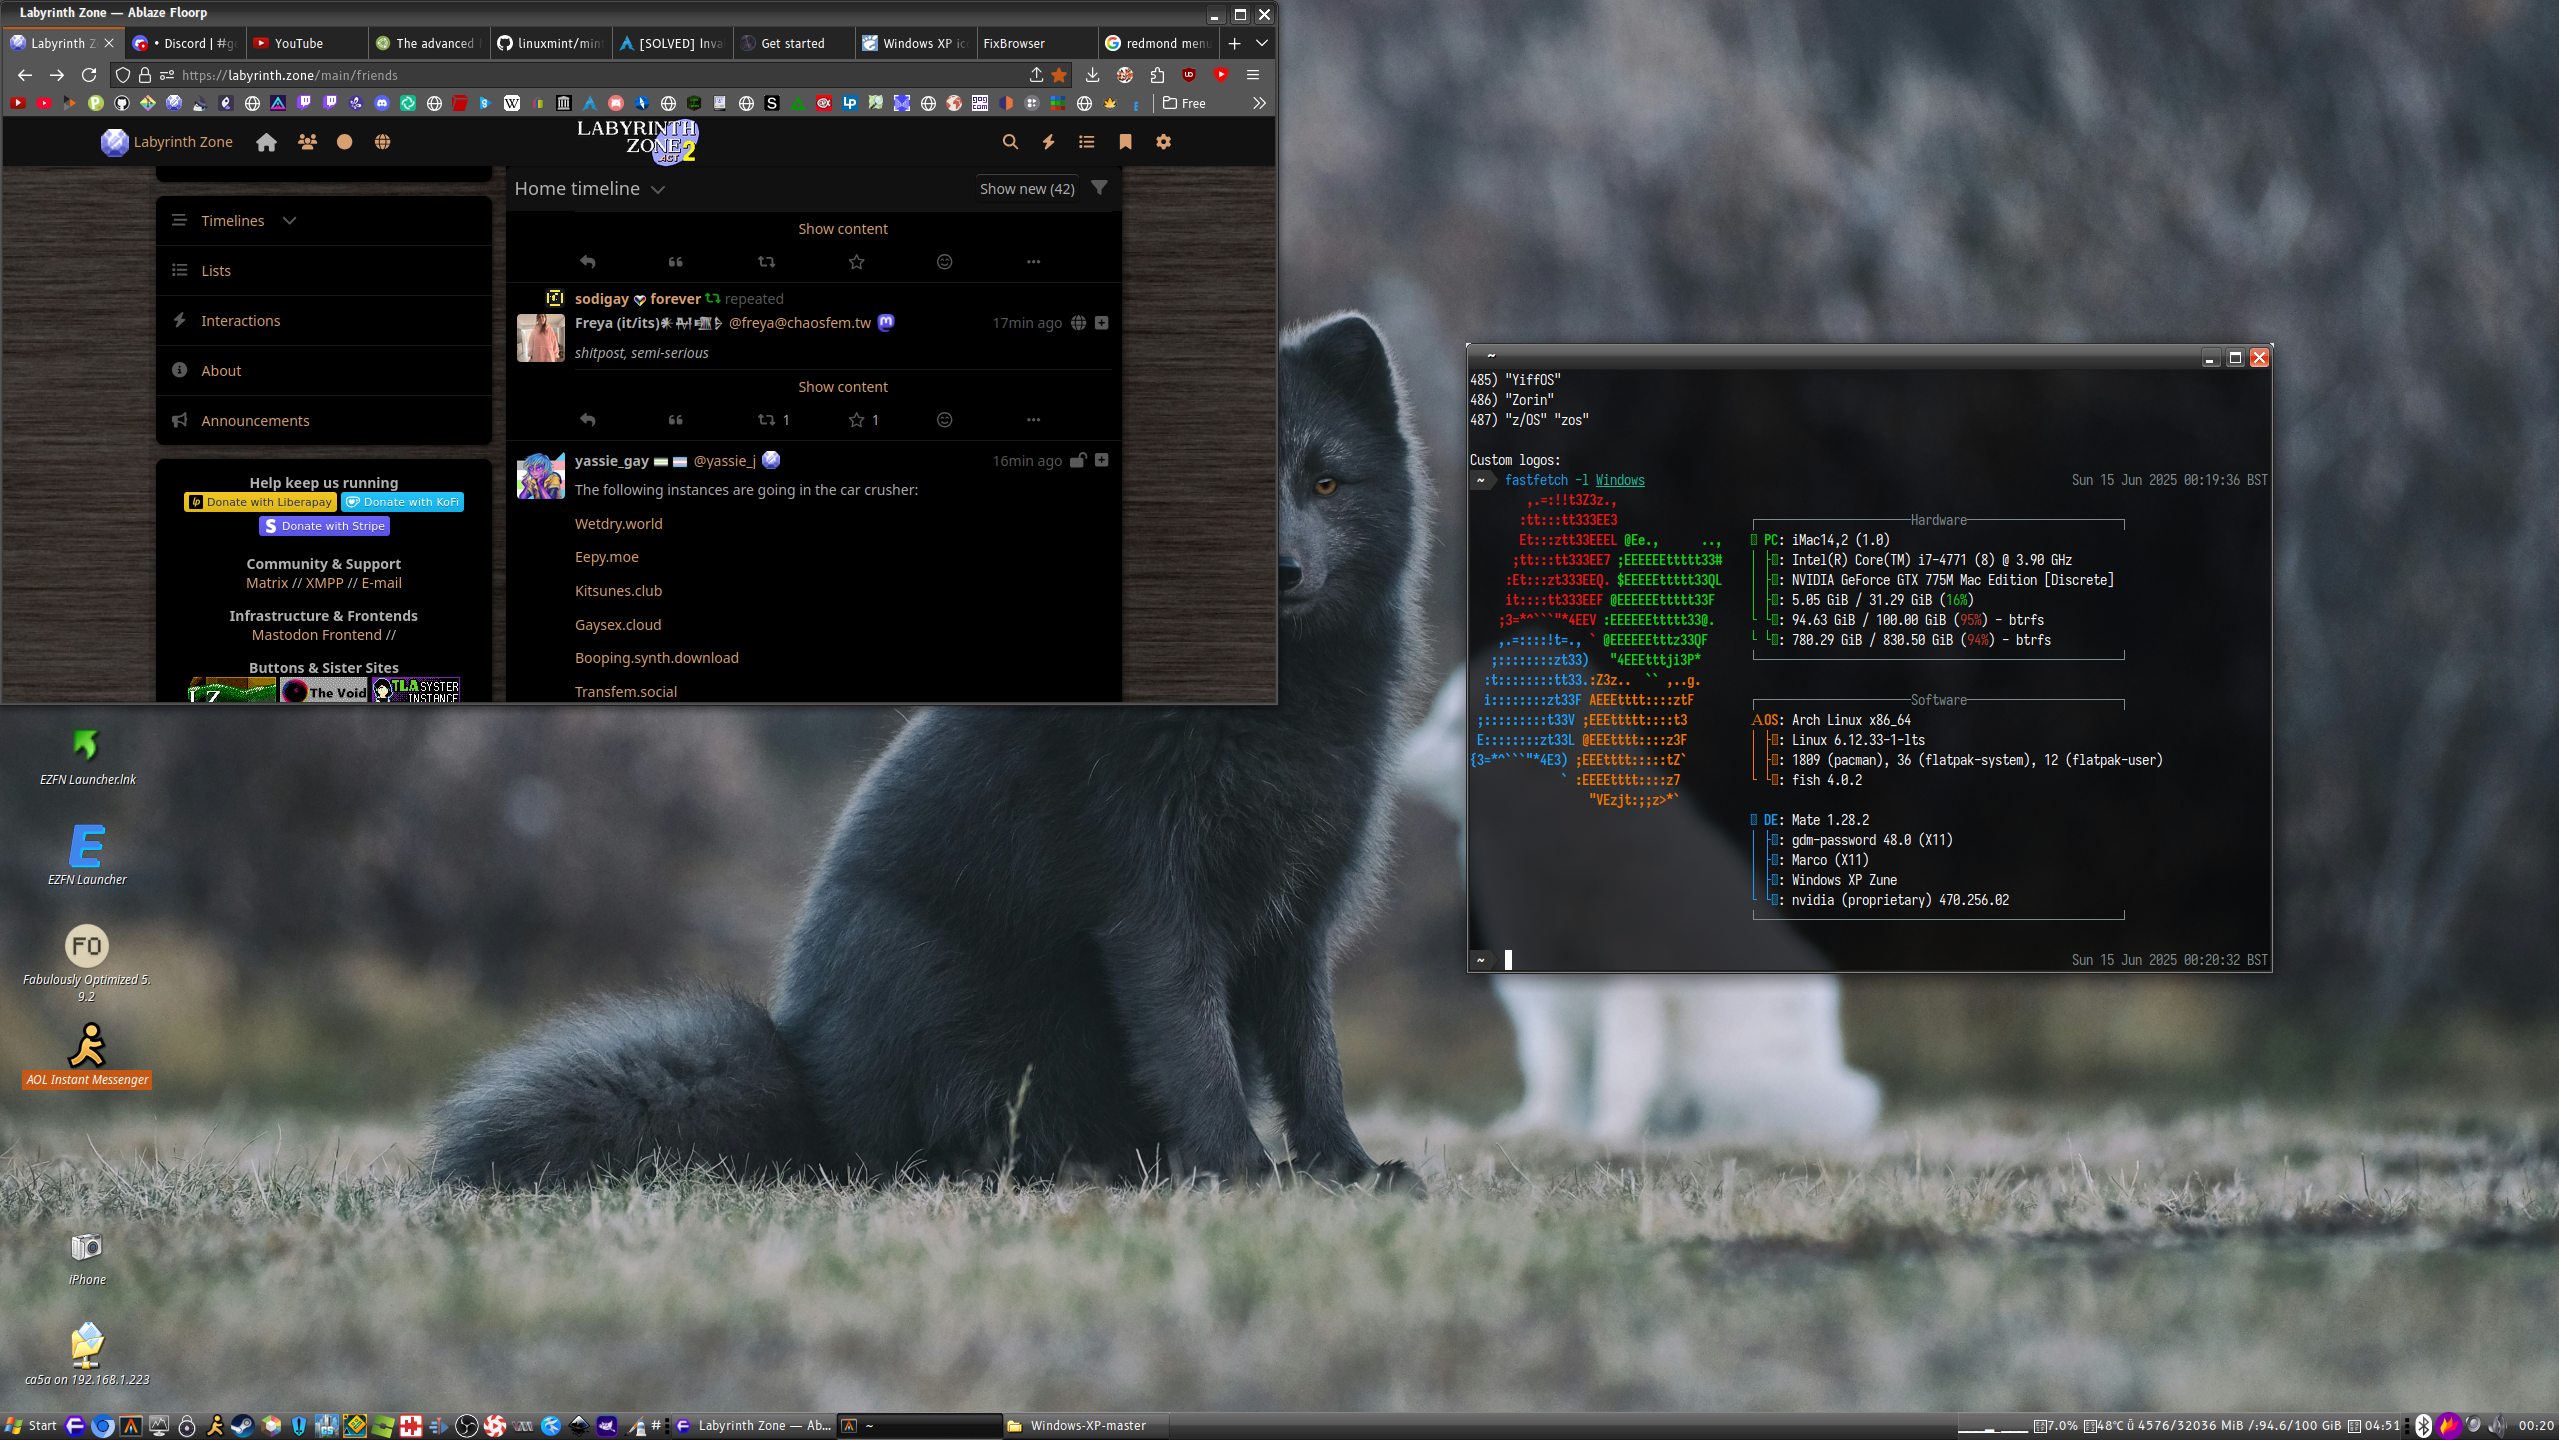Viewport: 2559px width, 1440px height.
Task: Repeat Freya's post with the repeat button
Action: [x=767, y=420]
